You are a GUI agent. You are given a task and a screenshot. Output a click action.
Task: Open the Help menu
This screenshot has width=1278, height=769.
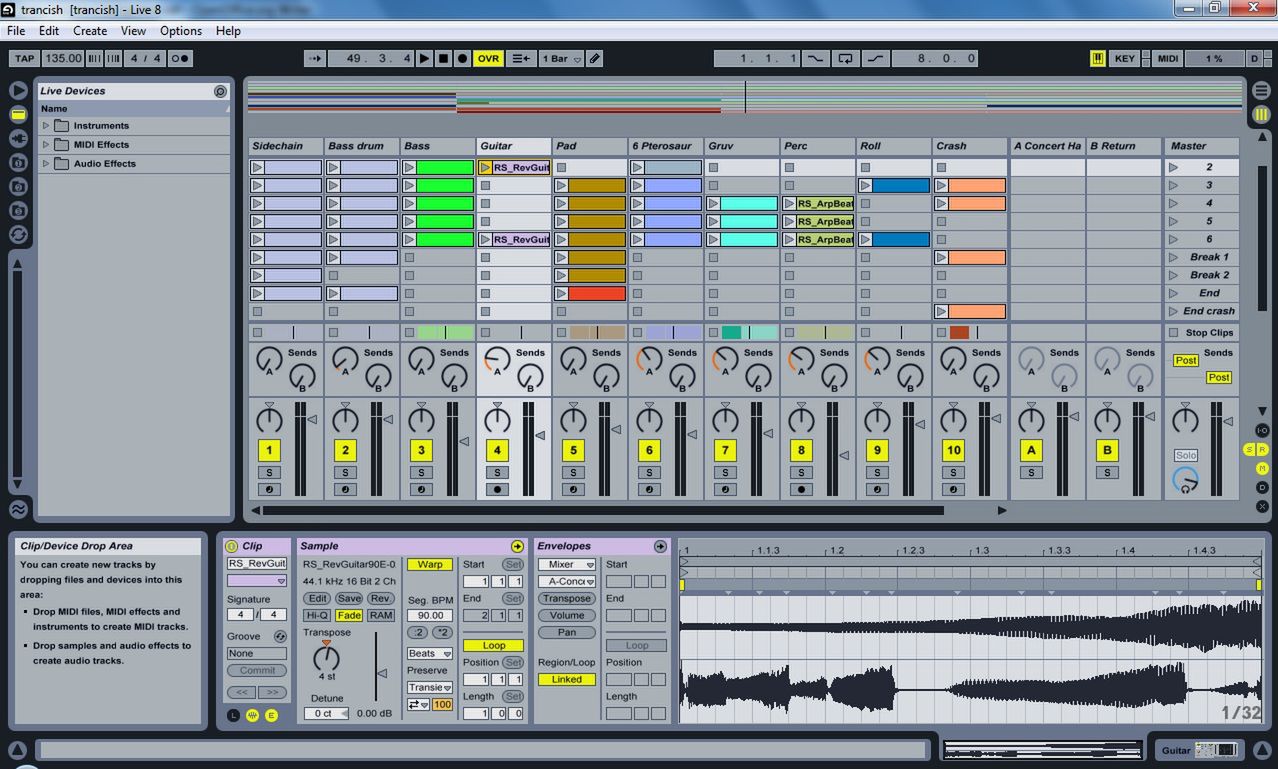(228, 31)
